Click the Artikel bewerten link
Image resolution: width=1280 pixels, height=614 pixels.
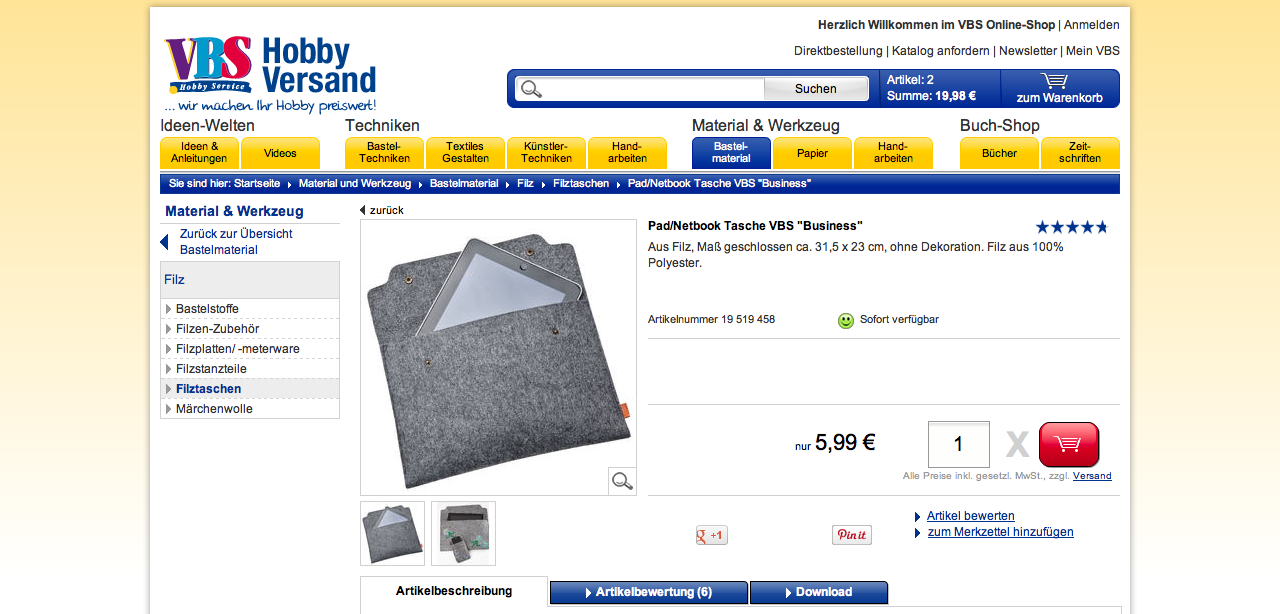(970, 516)
